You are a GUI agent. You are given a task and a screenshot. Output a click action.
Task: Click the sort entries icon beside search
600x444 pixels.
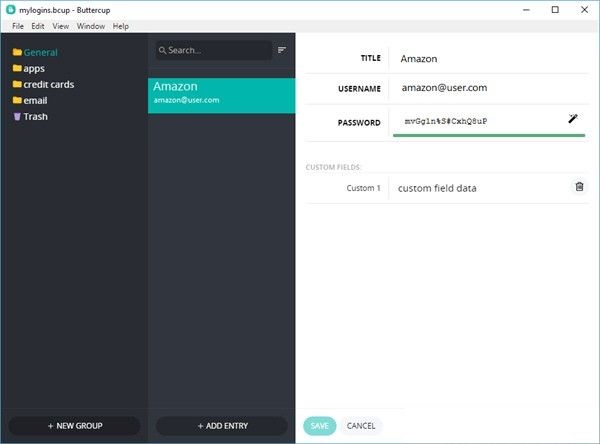tap(282, 50)
